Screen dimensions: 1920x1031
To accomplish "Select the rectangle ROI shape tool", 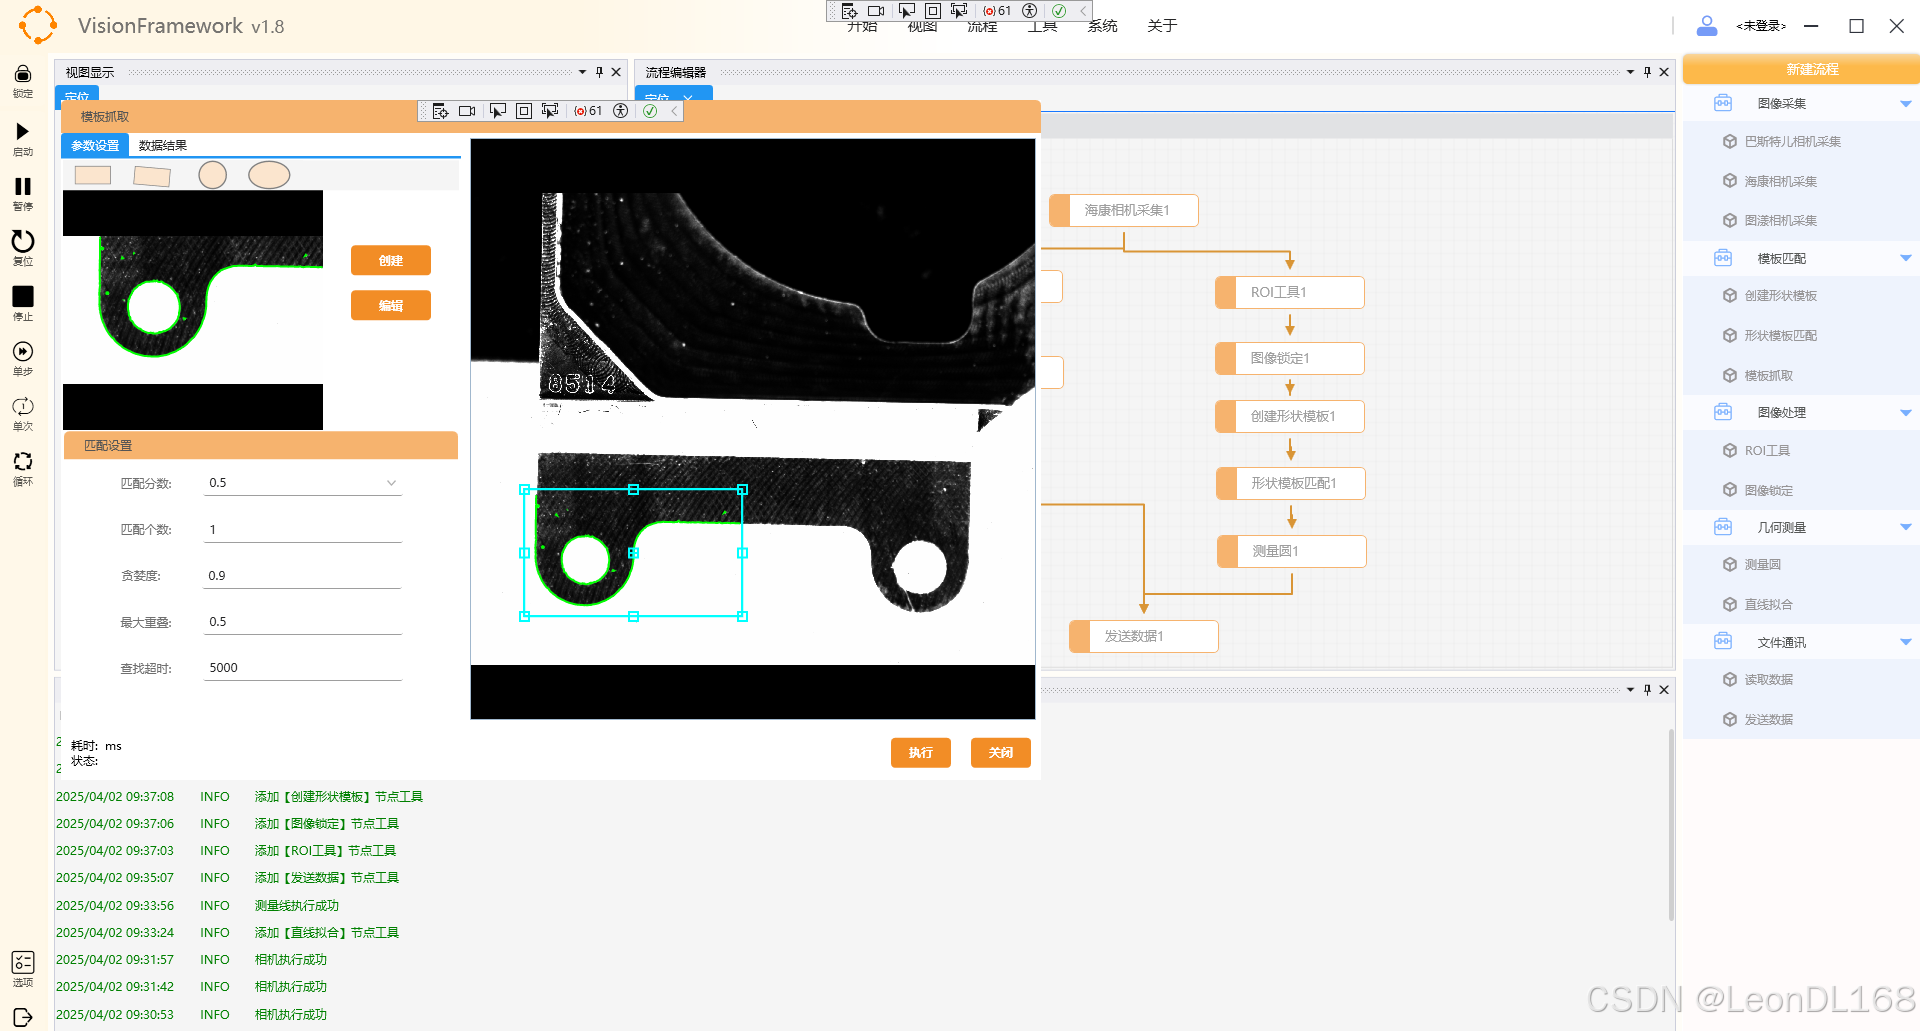I will 93,175.
